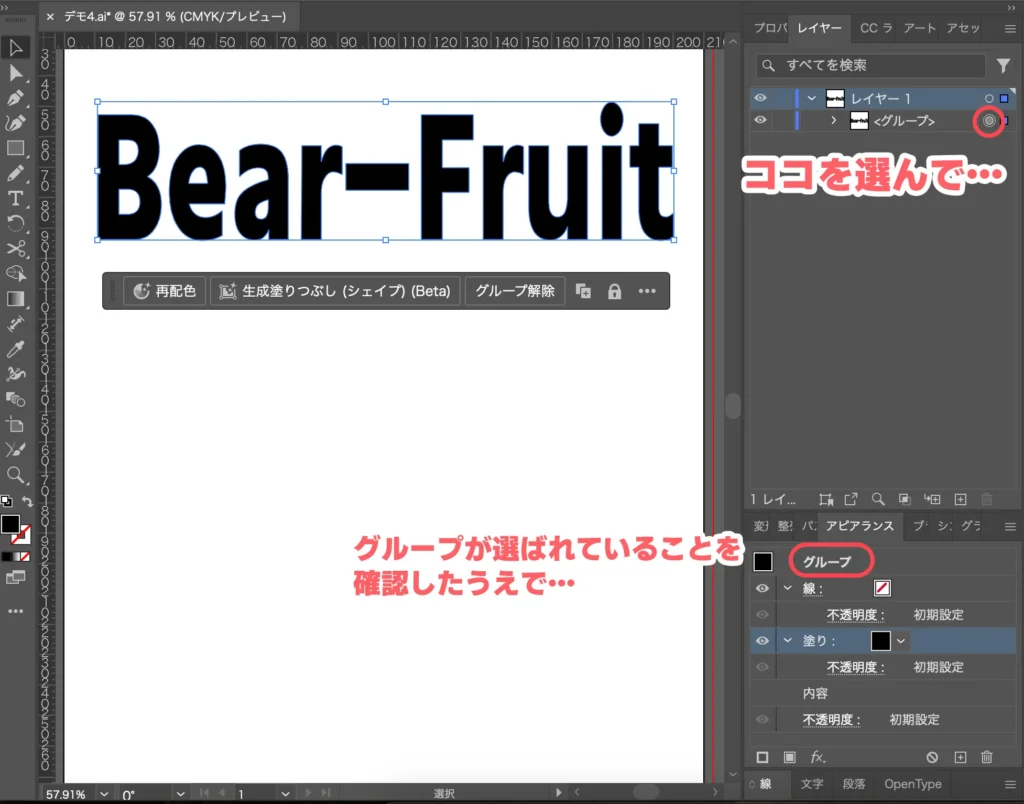The width and height of the screenshot is (1024, 804).
Task: Switch to the 段落 tab
Action: (x=853, y=784)
